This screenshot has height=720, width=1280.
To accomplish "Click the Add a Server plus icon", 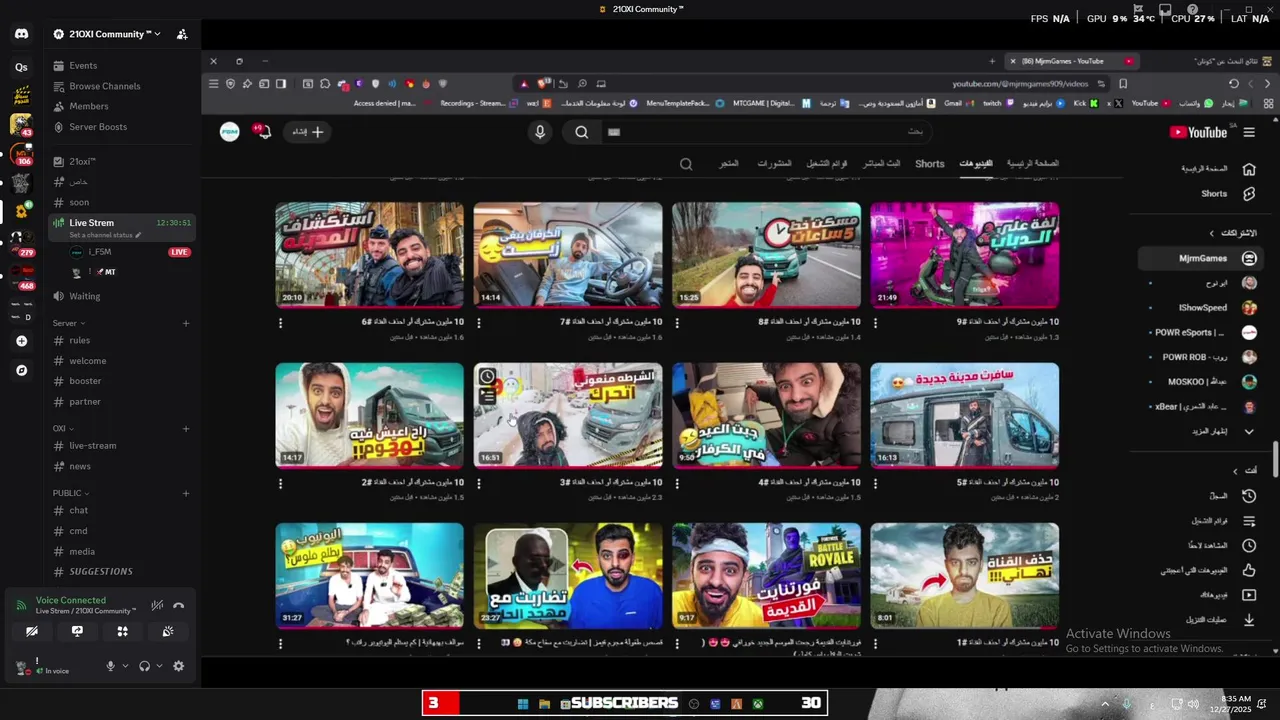I will pos(21,341).
